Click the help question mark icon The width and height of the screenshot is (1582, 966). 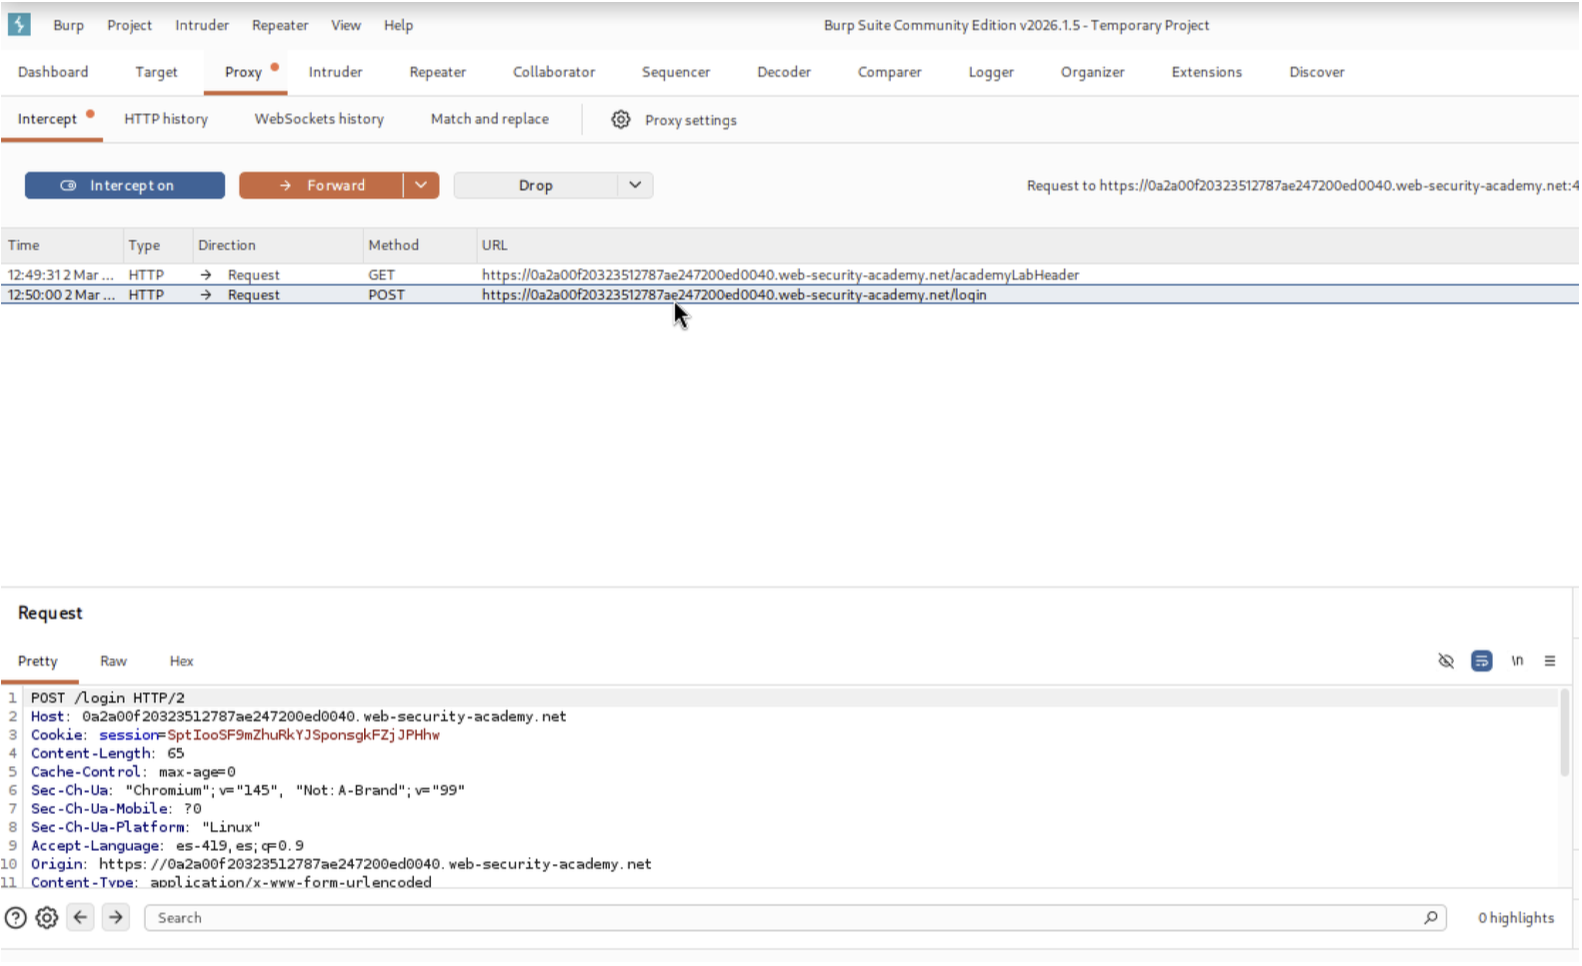(16, 918)
